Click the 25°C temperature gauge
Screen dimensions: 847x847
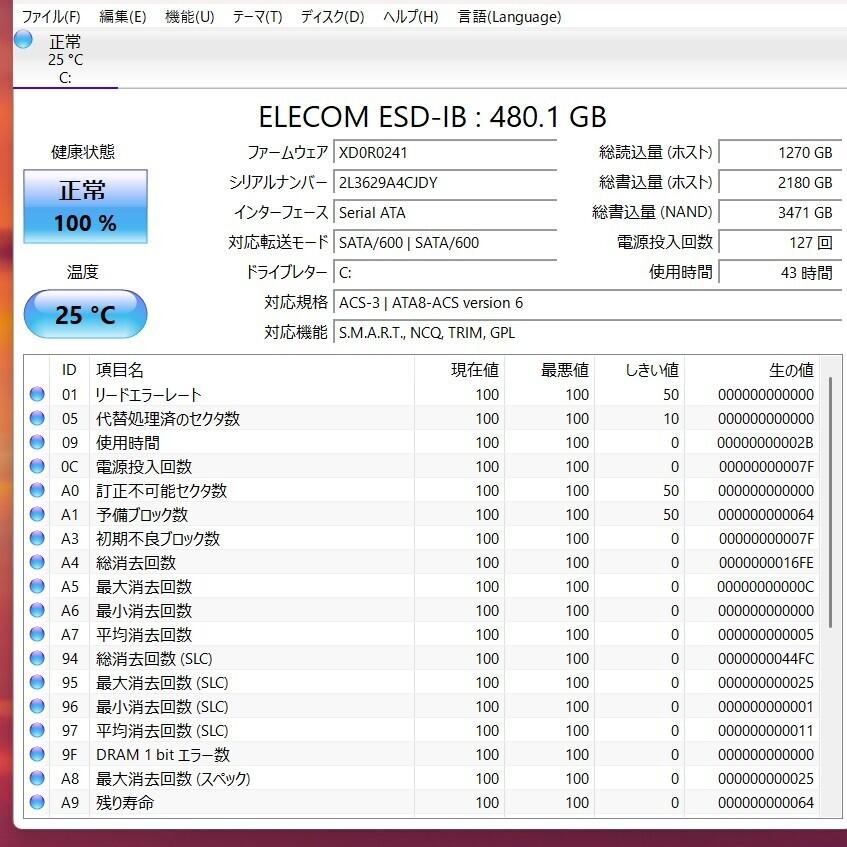click(85, 313)
